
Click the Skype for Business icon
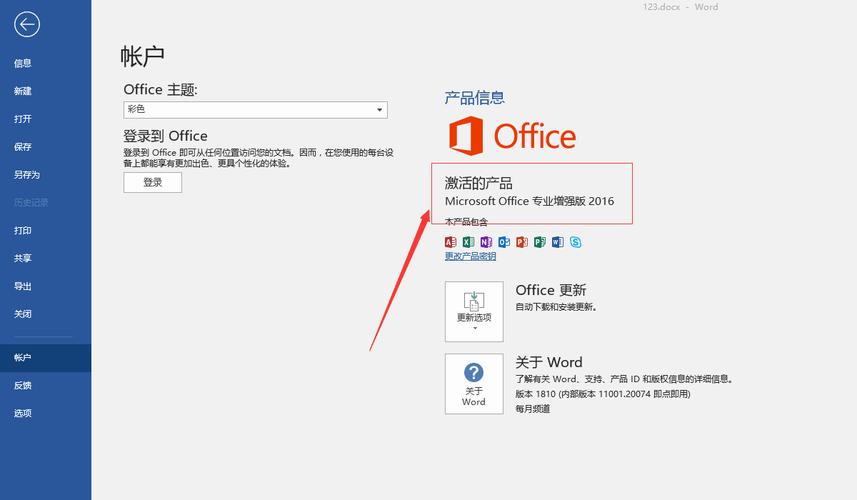576,242
